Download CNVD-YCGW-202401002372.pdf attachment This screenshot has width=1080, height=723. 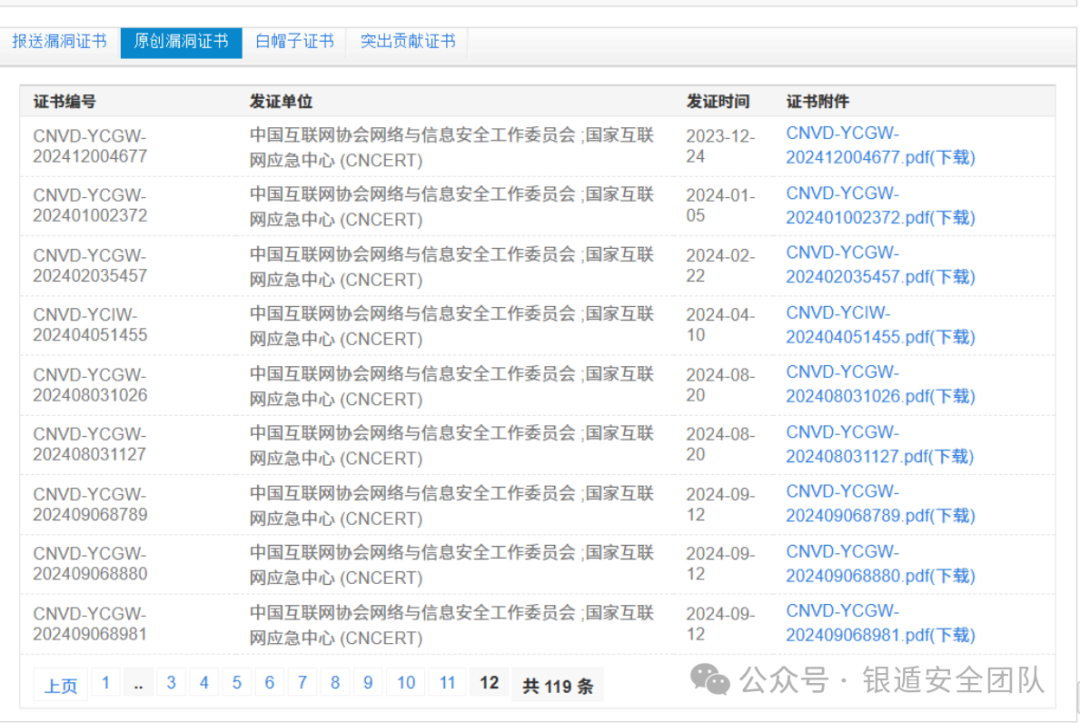(x=880, y=205)
